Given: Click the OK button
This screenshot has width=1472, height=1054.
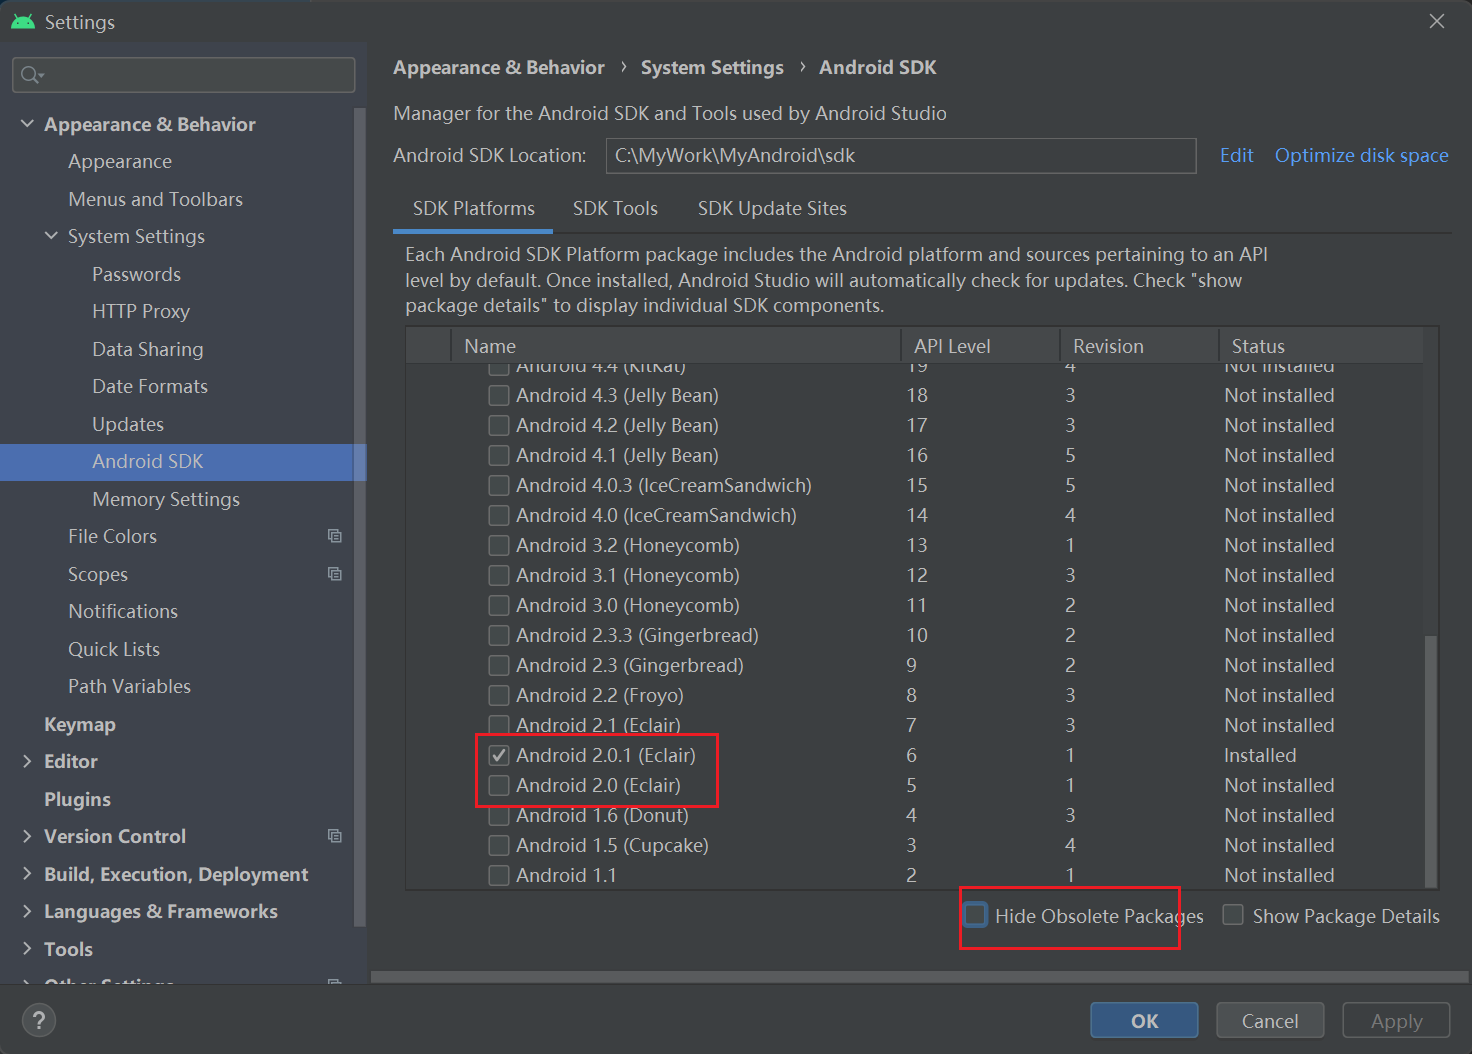Looking at the screenshot, I should pos(1144,1021).
